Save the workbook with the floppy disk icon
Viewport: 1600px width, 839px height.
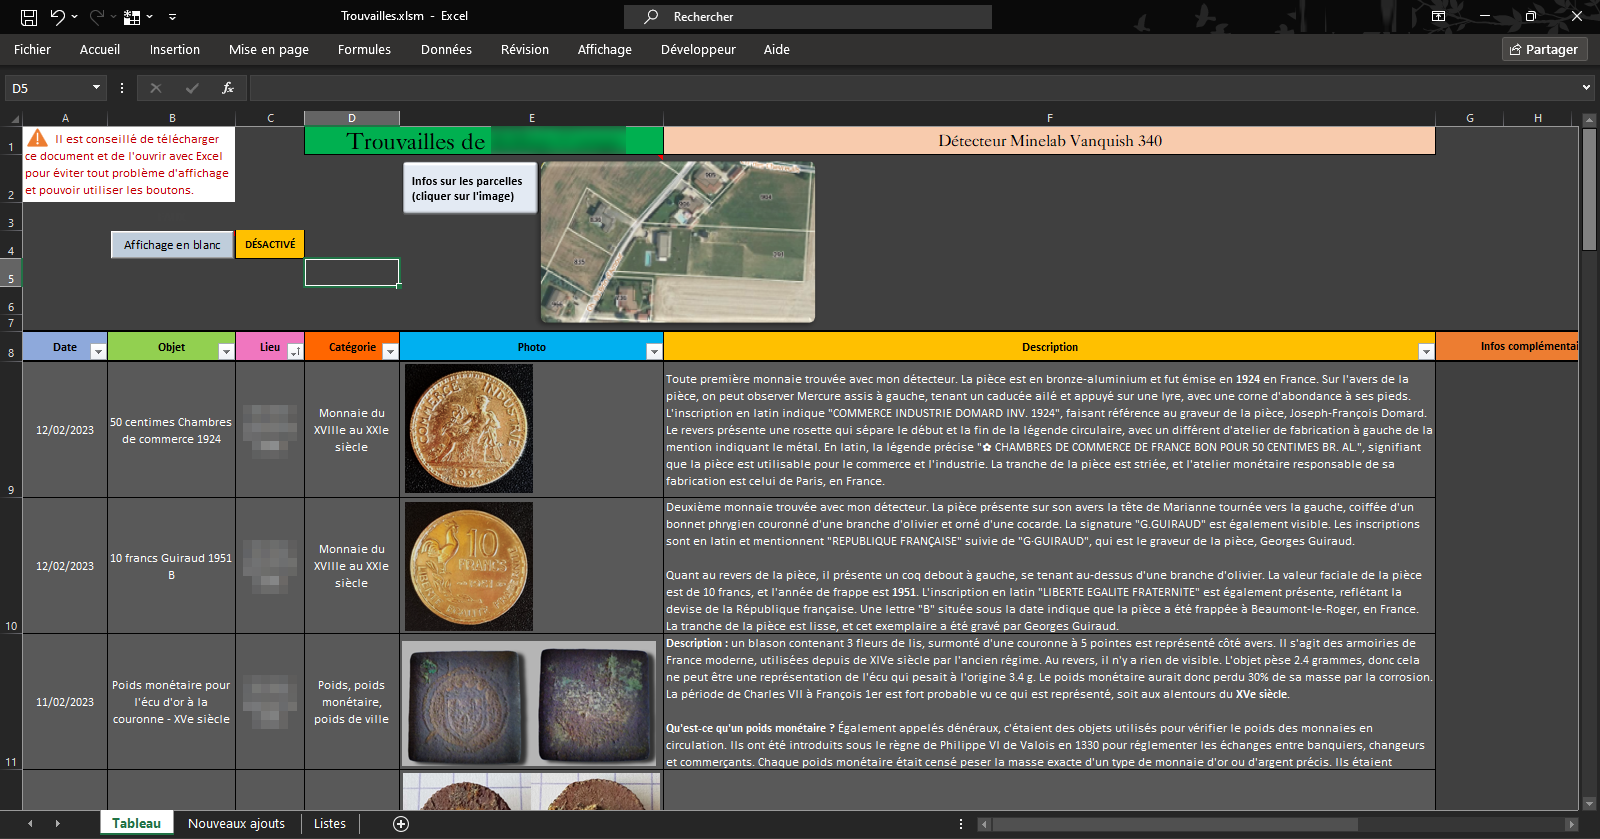coord(29,17)
